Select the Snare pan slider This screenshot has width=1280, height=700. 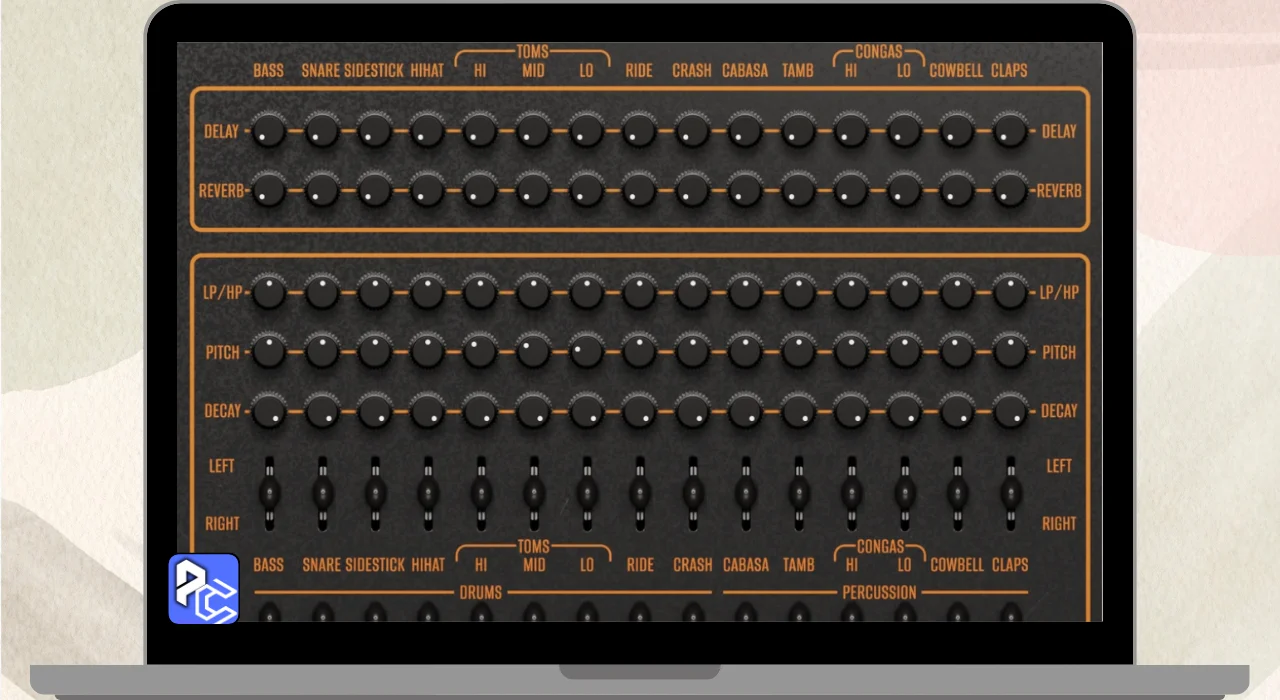click(x=322, y=493)
